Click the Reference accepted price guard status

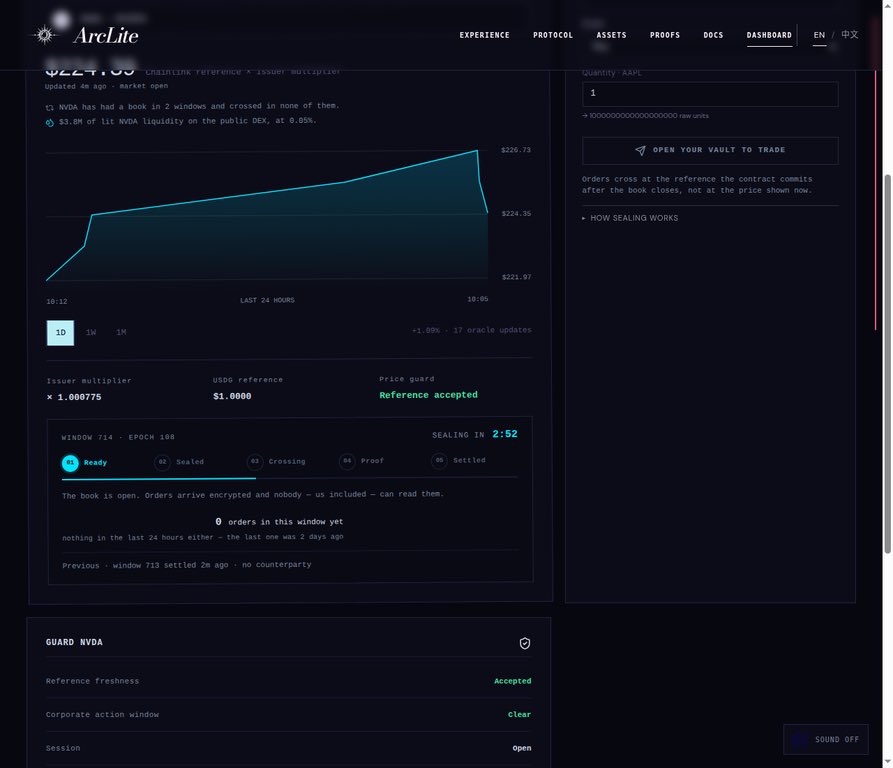(428, 395)
